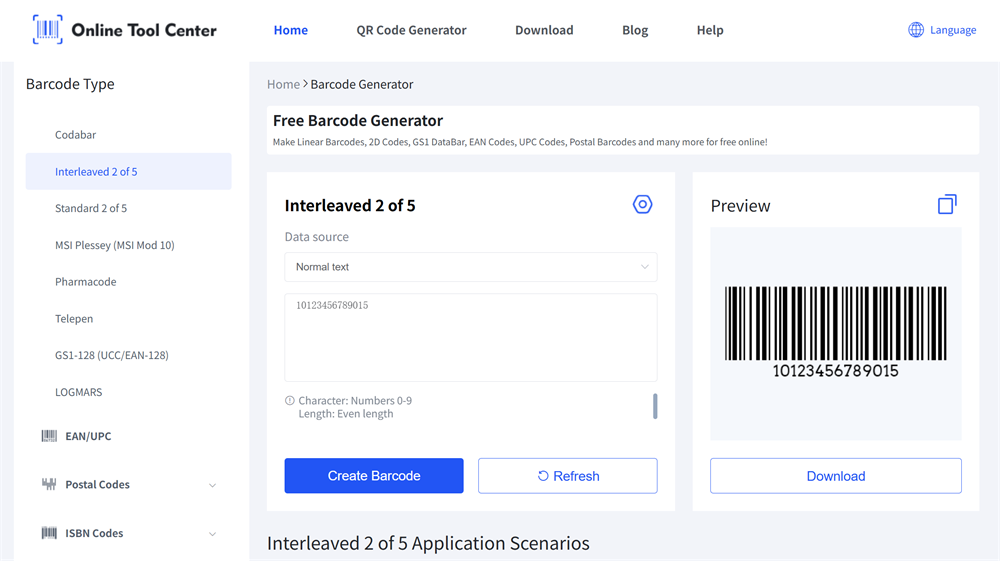The width and height of the screenshot is (1000, 561).
Task: Click the Online Tool Center barcode logo
Action: (47, 30)
